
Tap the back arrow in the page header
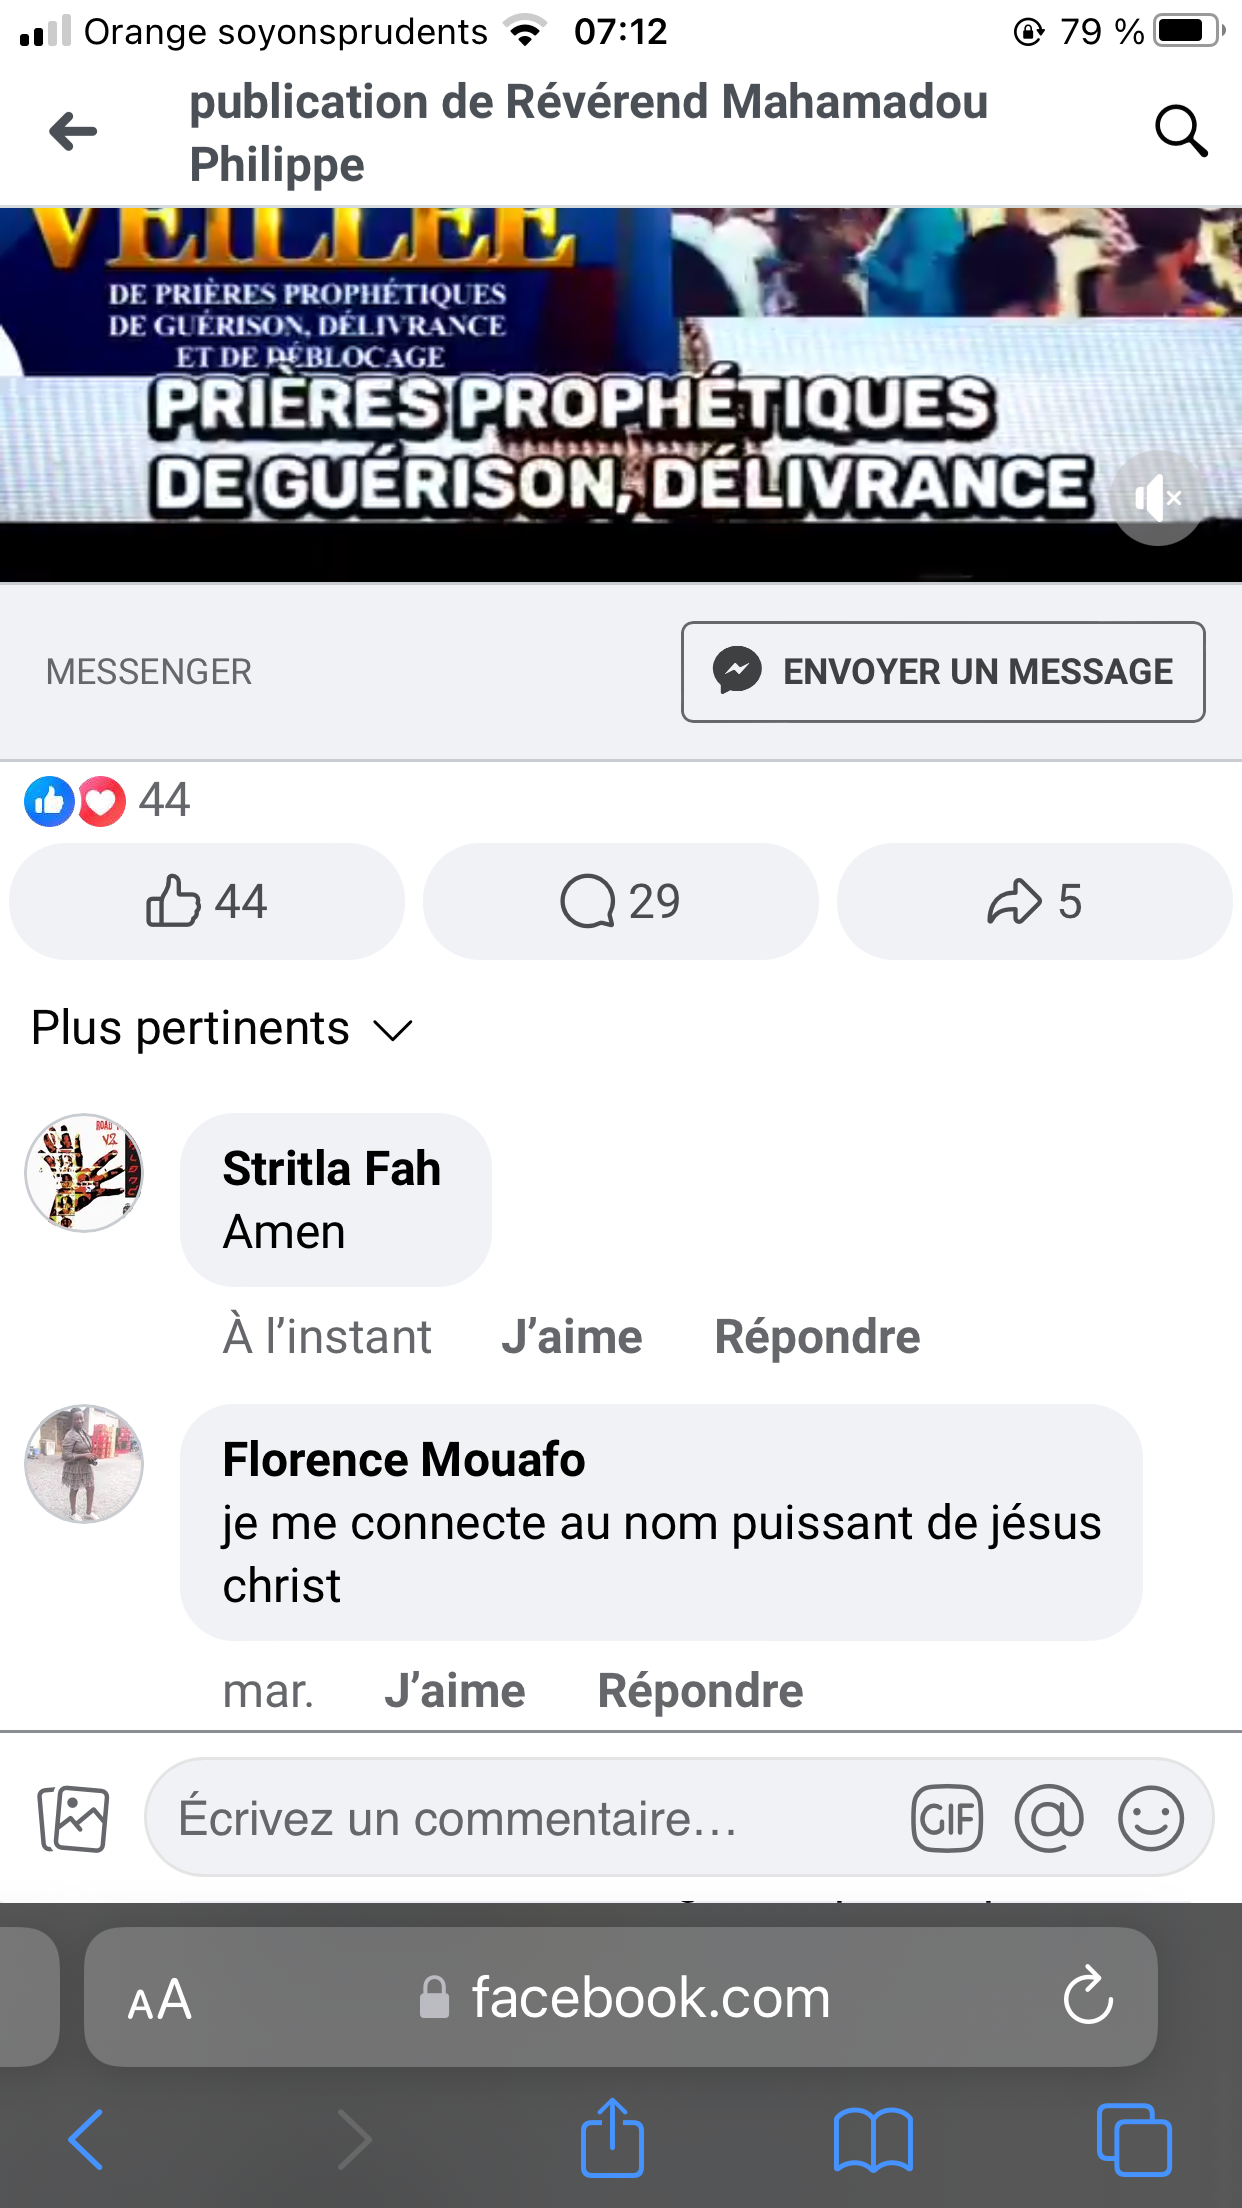coord(74,131)
